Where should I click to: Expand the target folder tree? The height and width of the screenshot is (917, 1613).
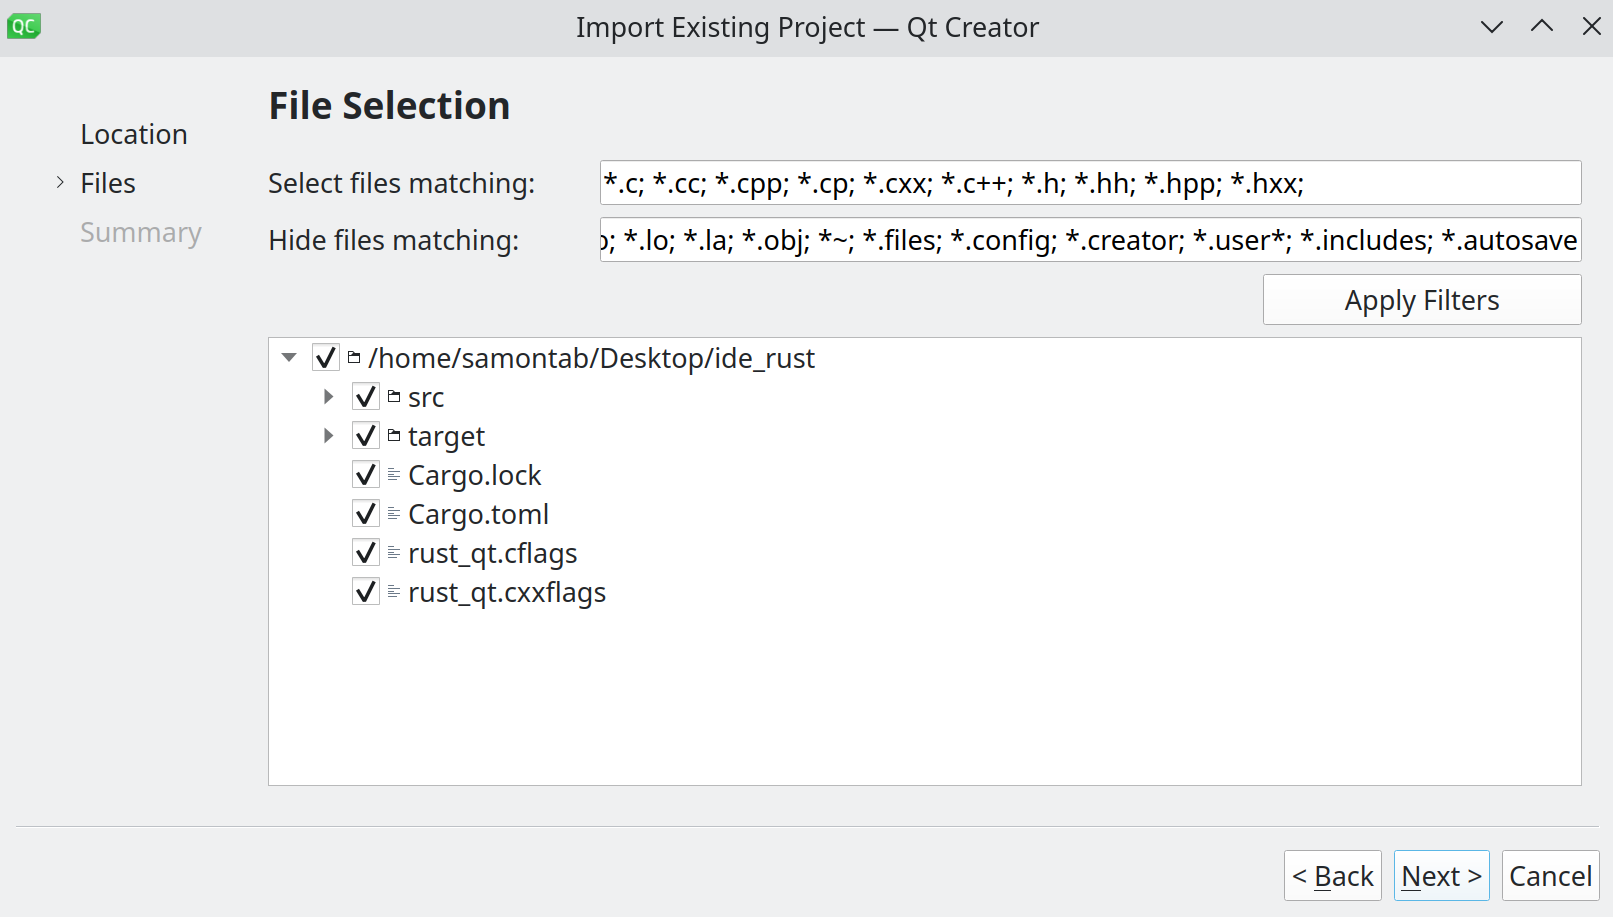tap(328, 435)
